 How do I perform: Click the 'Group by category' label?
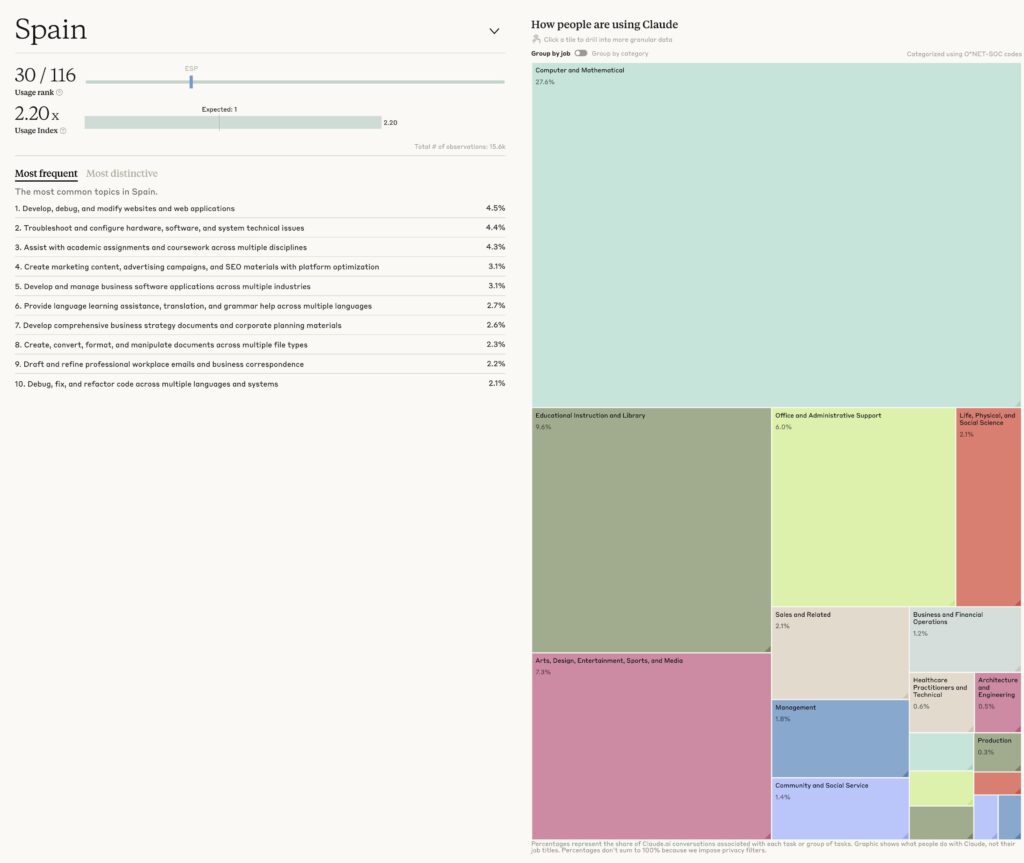pos(620,54)
